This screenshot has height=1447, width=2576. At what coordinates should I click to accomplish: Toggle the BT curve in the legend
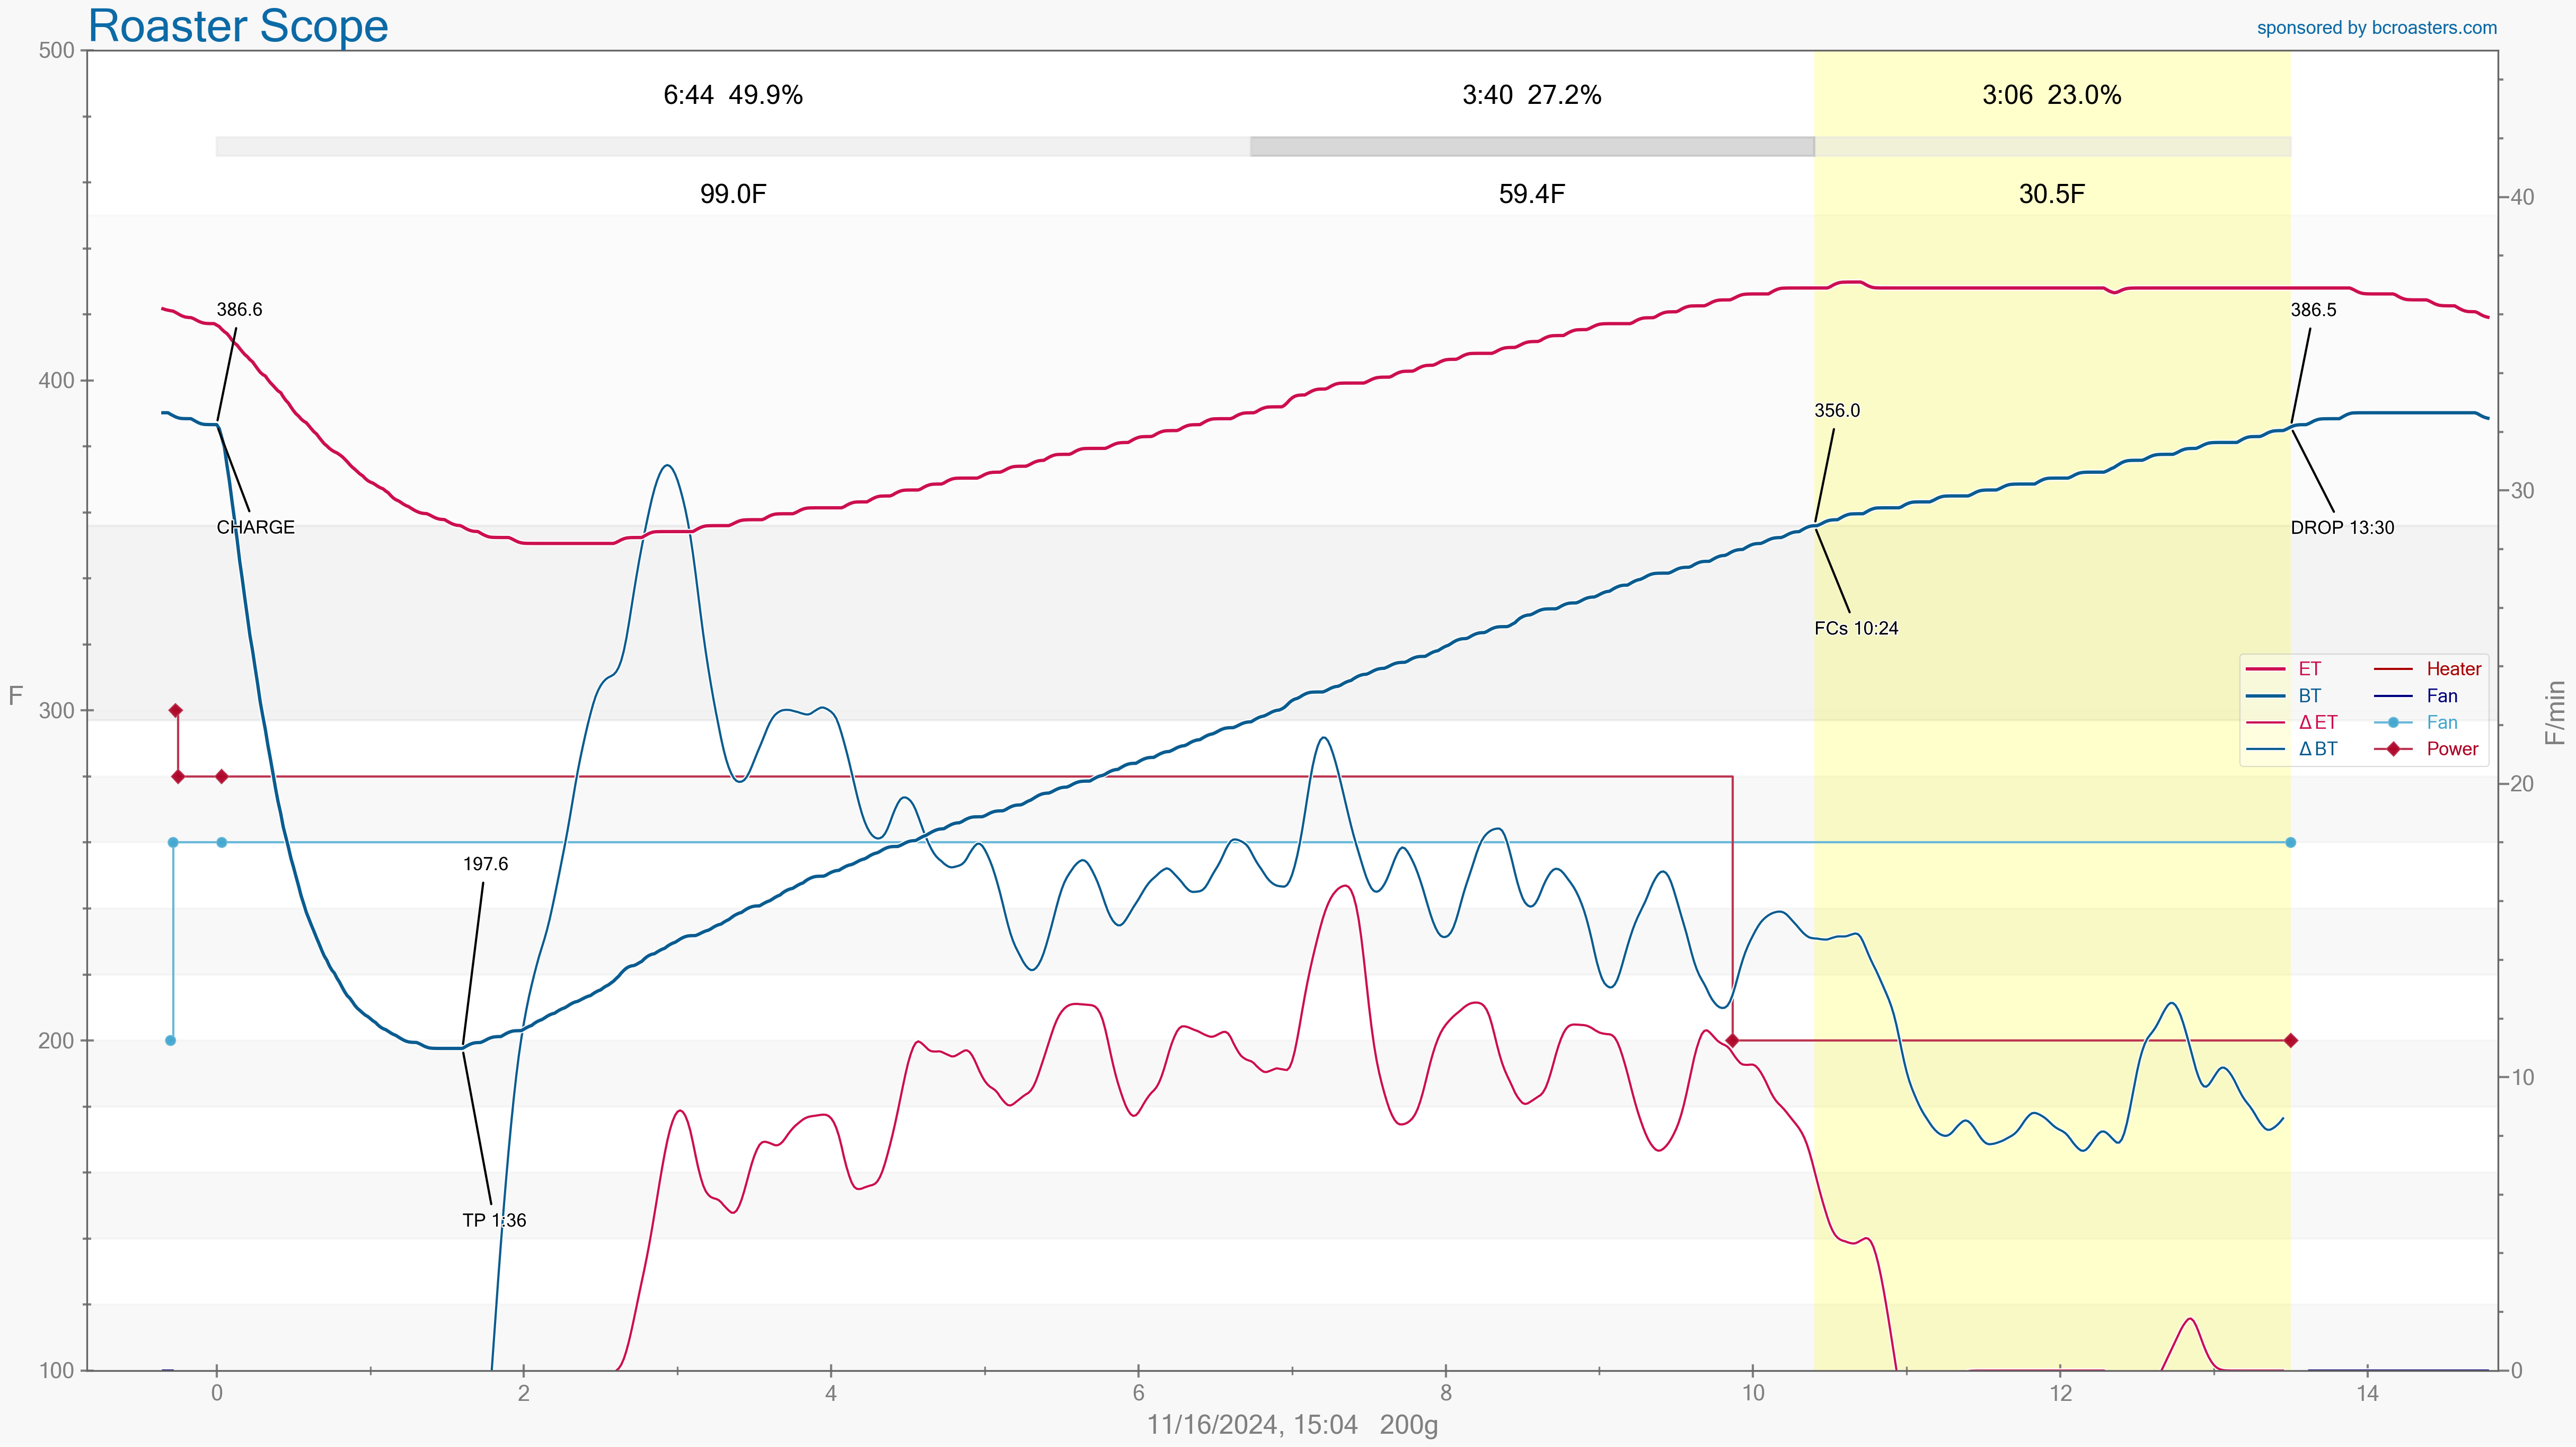(x=2309, y=696)
